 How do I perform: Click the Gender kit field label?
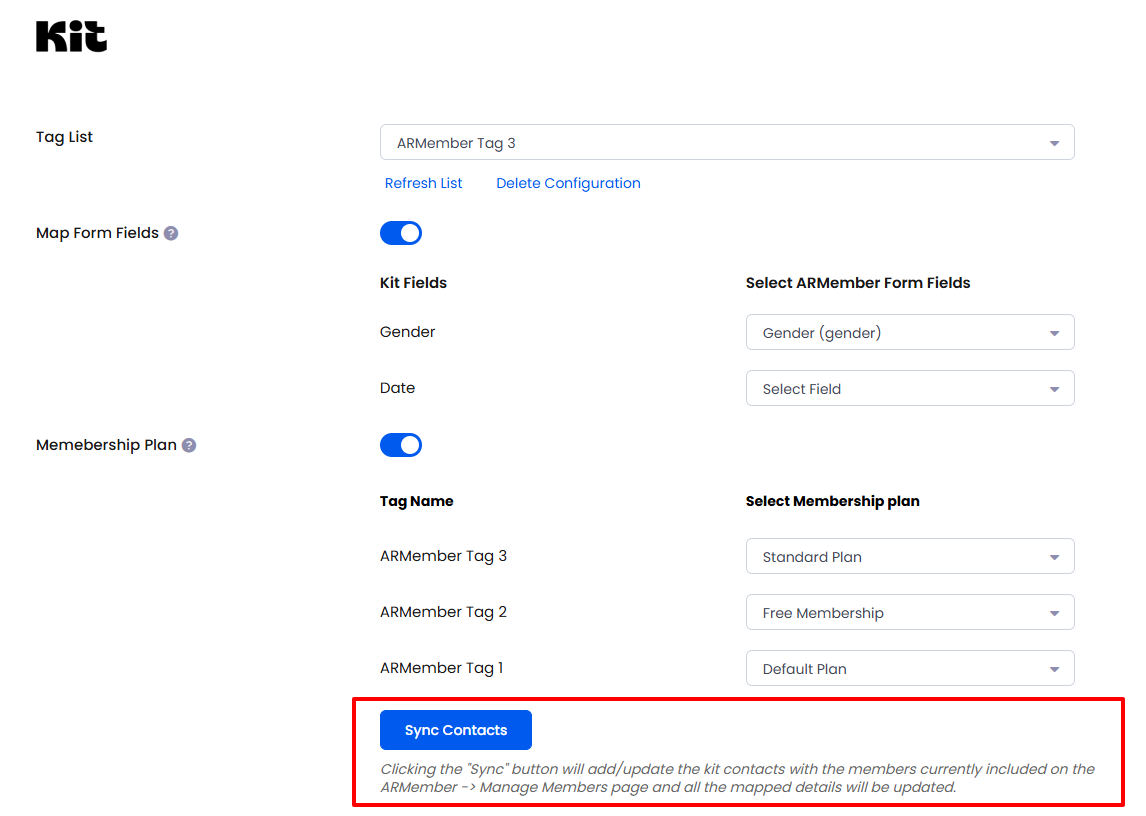[x=407, y=332]
